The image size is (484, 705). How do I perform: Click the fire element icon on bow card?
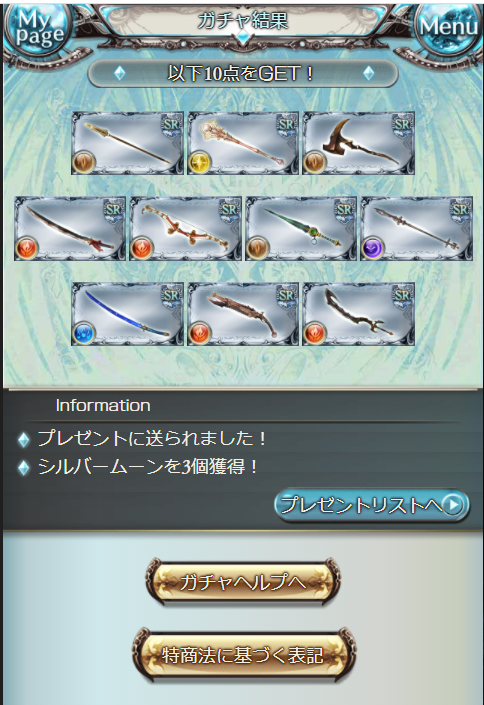[142, 248]
